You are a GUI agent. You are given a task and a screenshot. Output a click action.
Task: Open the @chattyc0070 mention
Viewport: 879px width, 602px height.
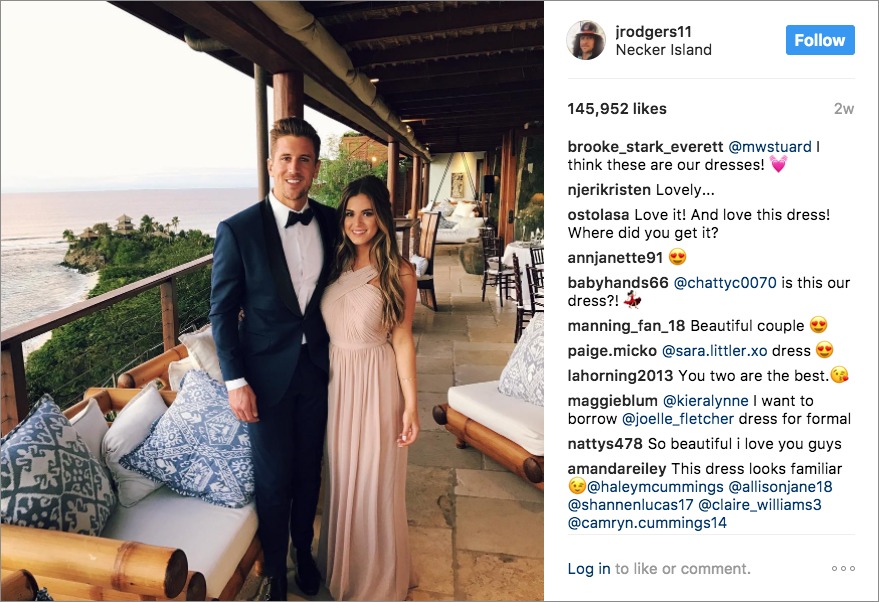pyautogui.click(x=725, y=283)
